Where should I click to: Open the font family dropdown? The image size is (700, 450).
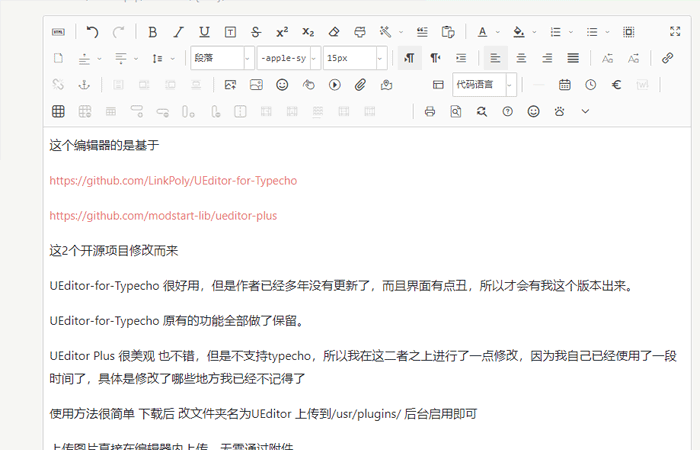[288, 58]
